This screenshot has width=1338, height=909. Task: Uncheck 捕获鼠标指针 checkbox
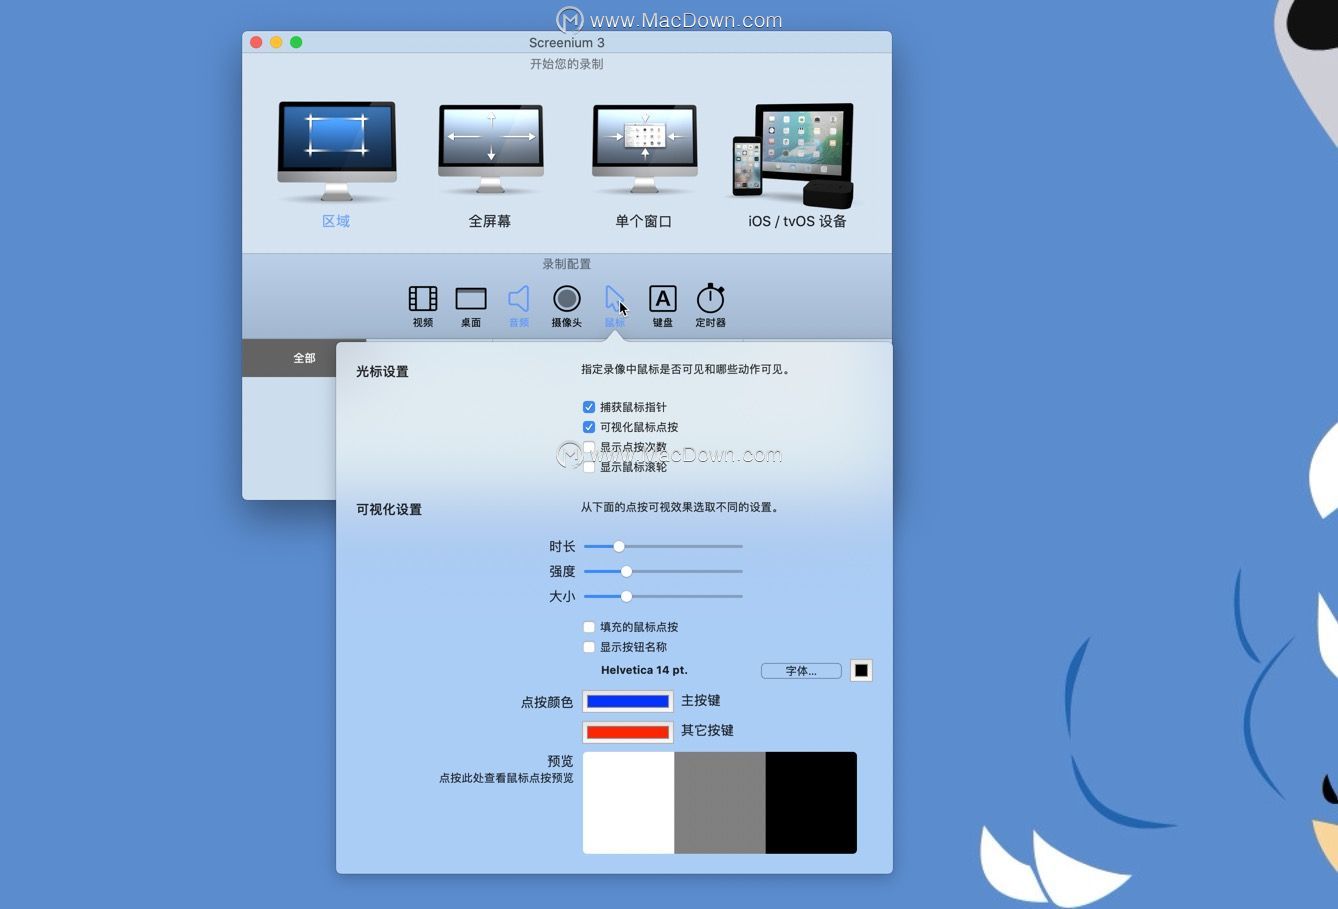(589, 407)
